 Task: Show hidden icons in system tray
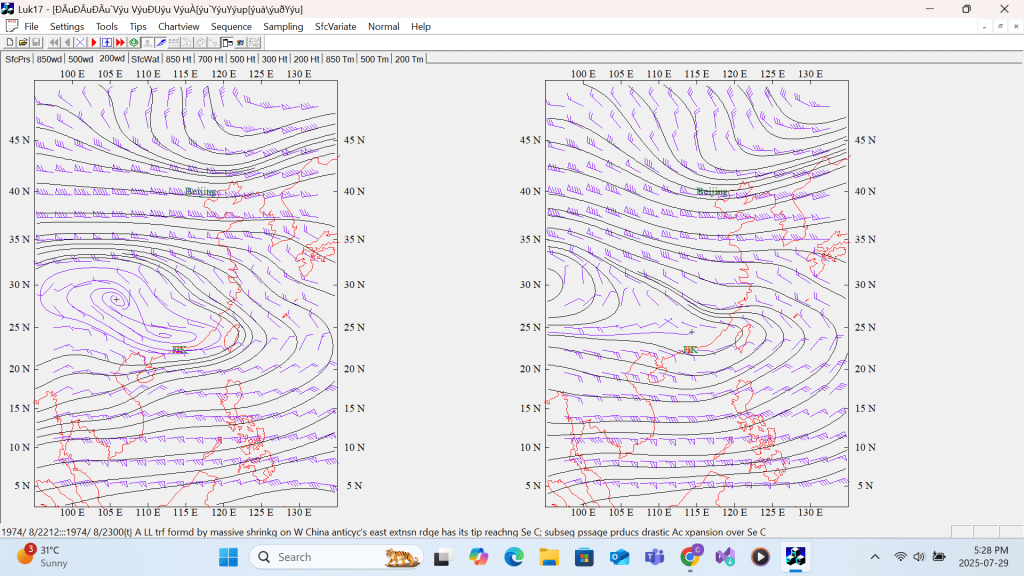[x=875, y=557]
